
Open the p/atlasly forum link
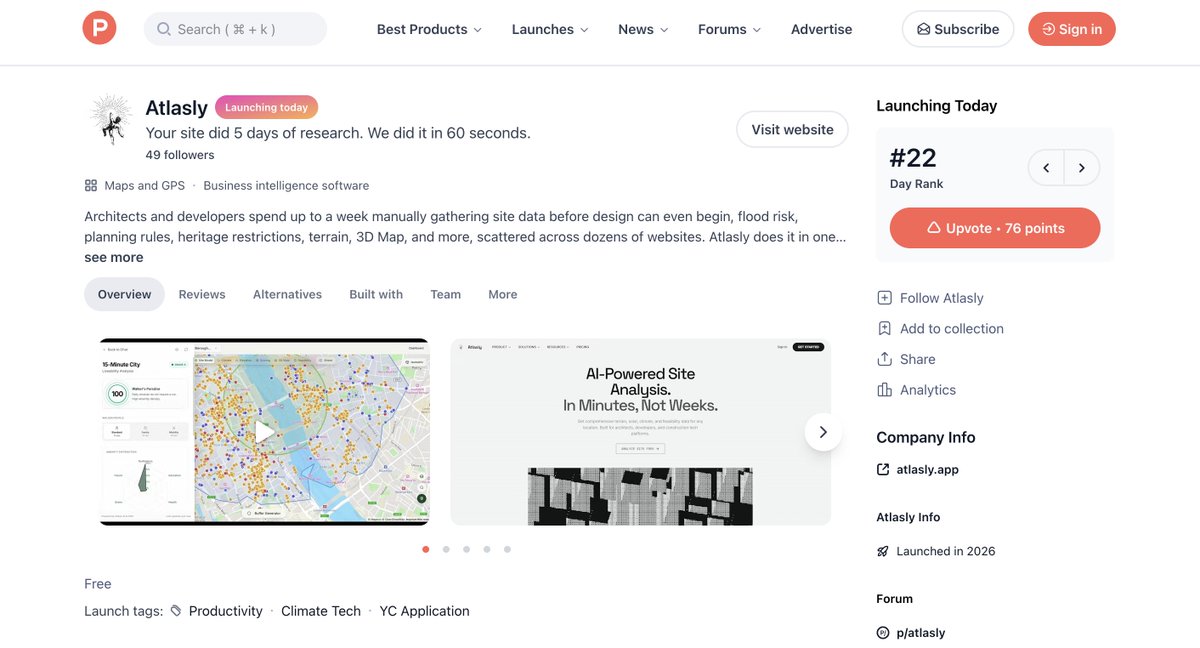911,633
